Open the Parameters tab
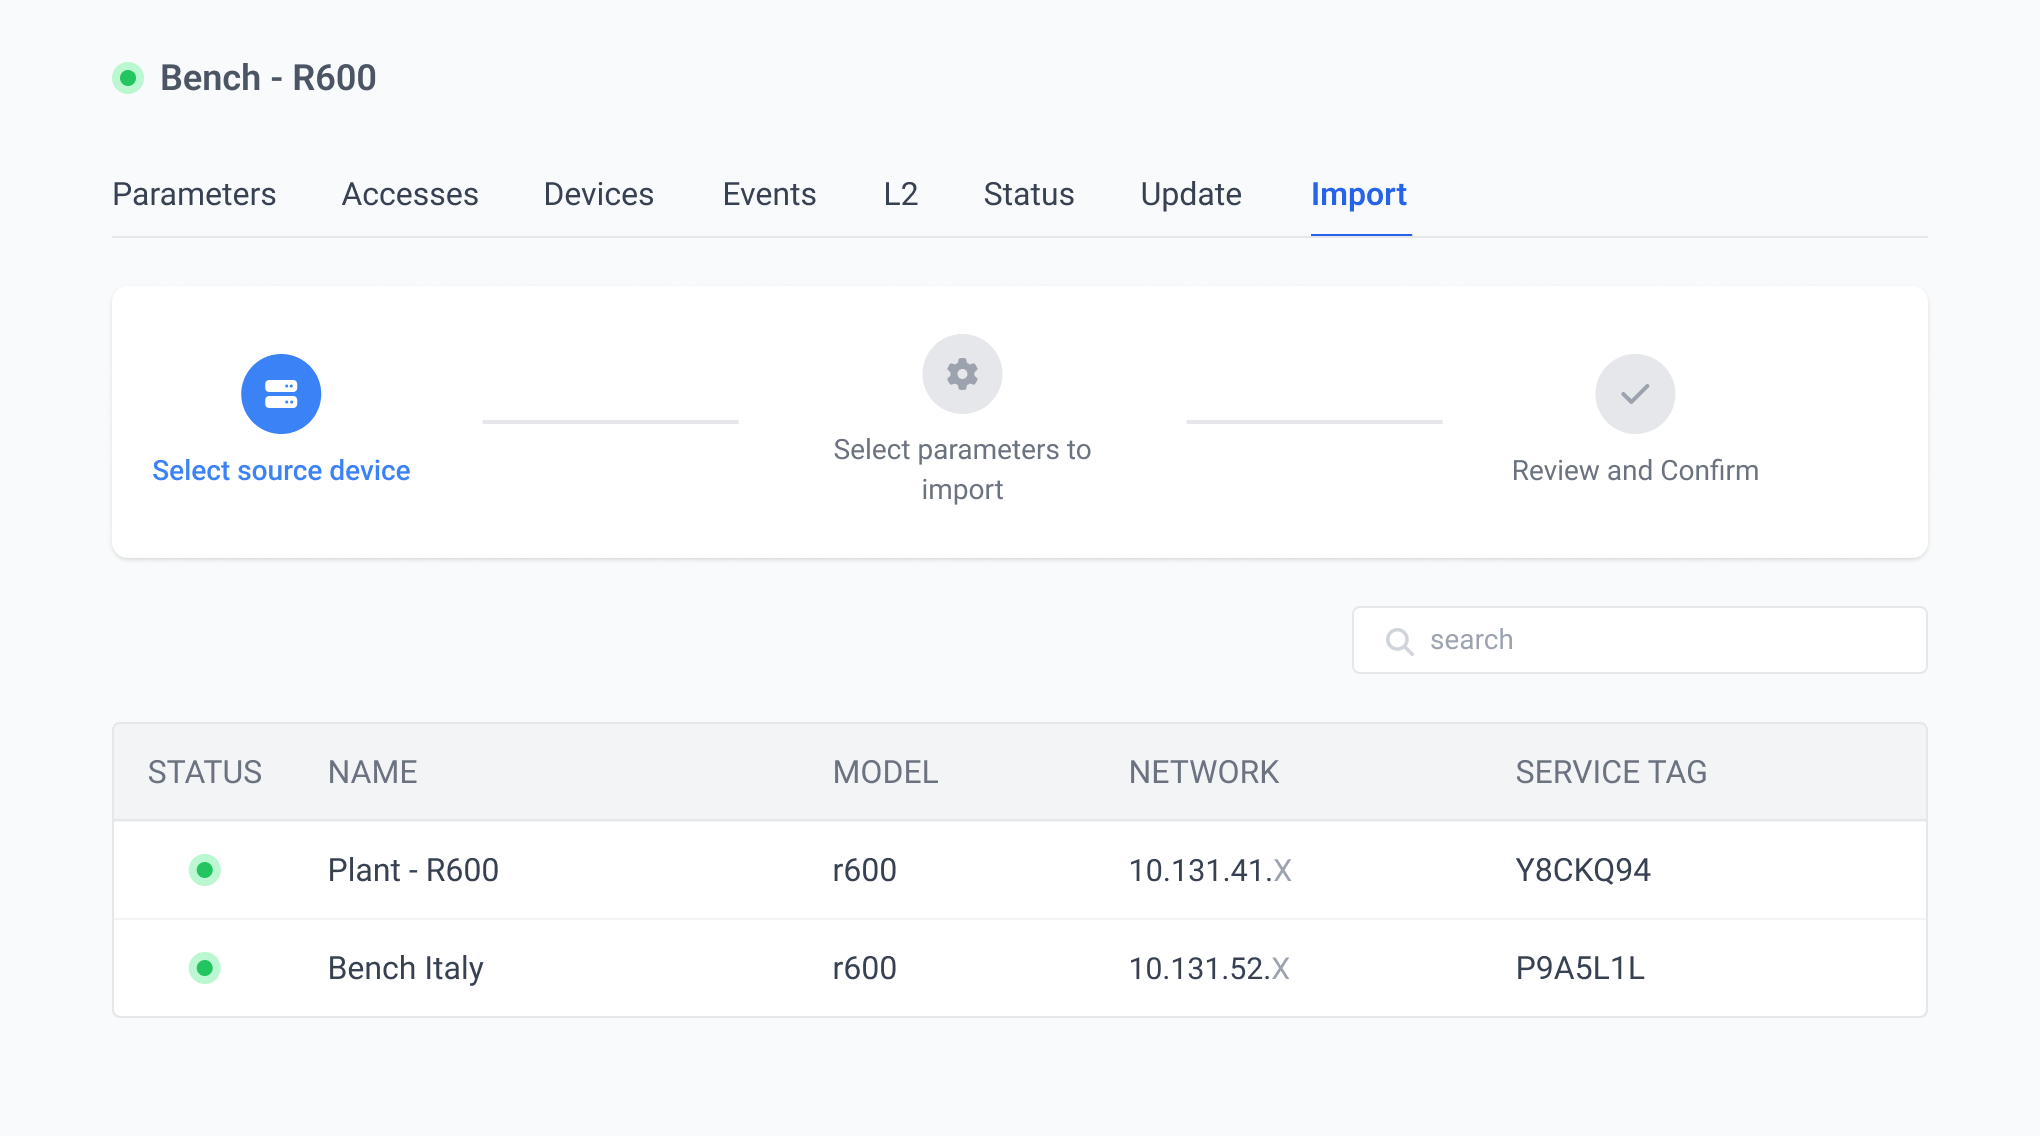 (x=194, y=194)
